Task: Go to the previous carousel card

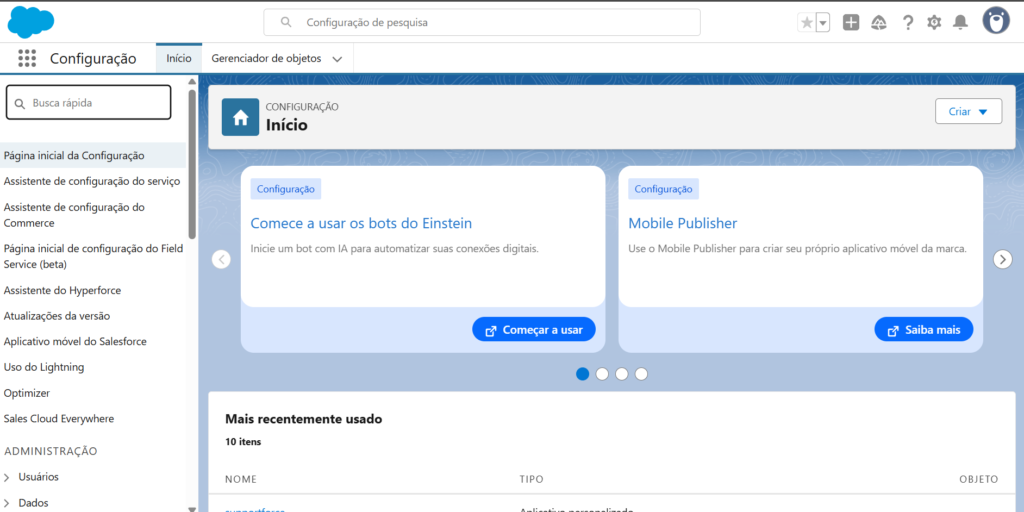Action: click(221, 259)
